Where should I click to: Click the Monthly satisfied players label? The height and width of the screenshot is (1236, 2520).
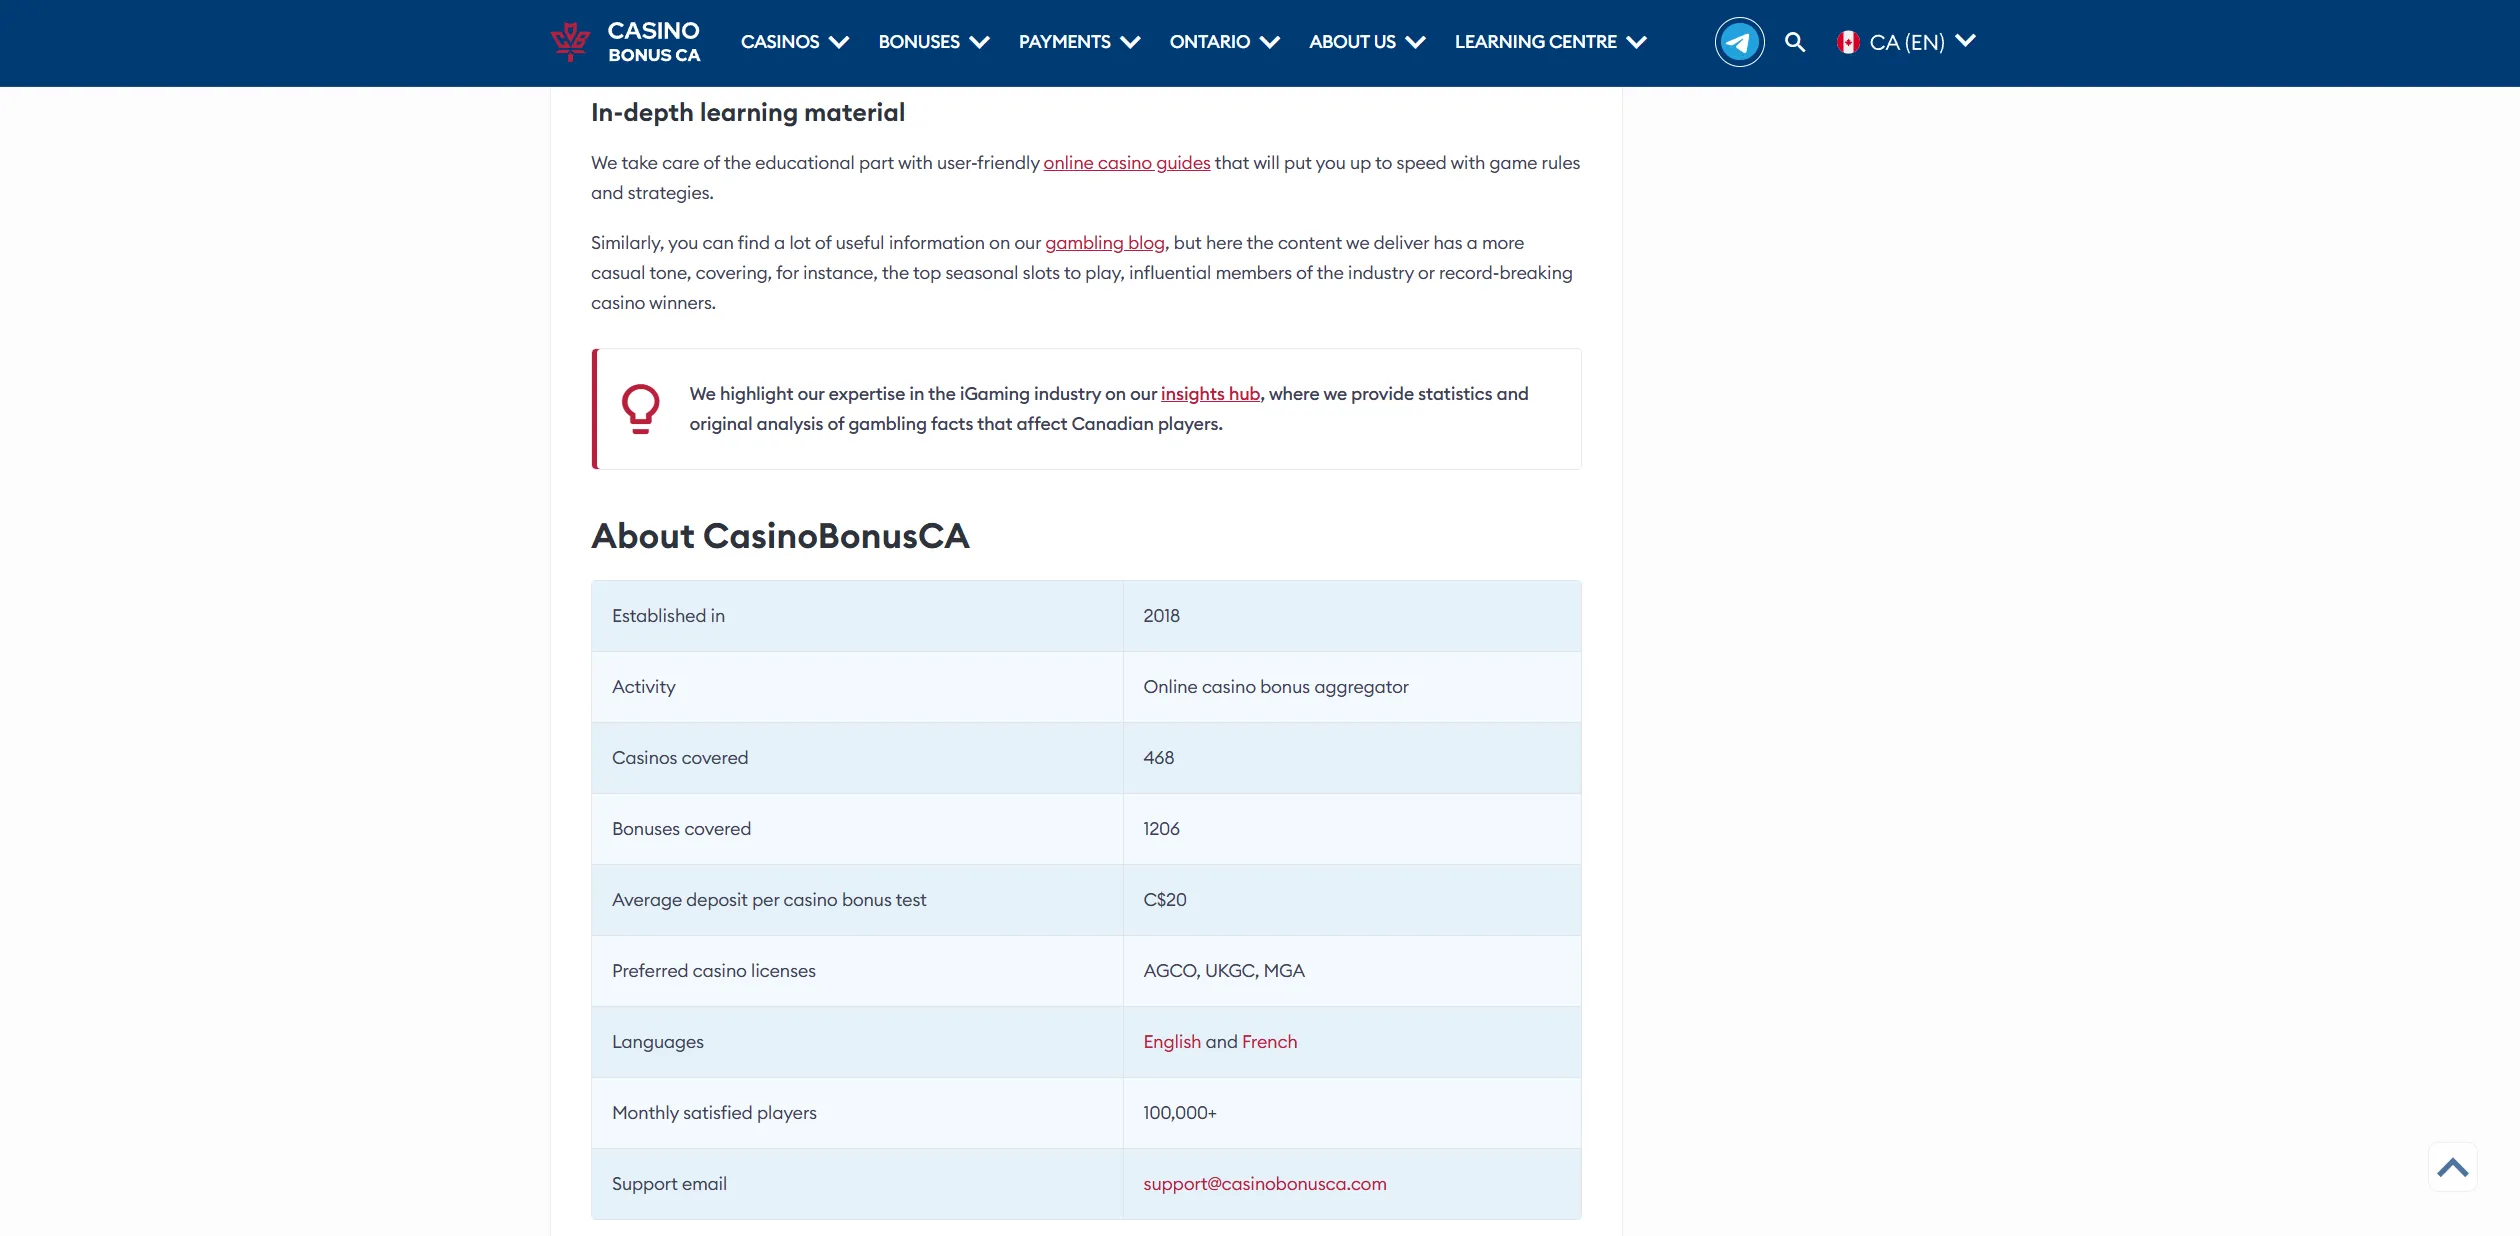pyautogui.click(x=714, y=1113)
